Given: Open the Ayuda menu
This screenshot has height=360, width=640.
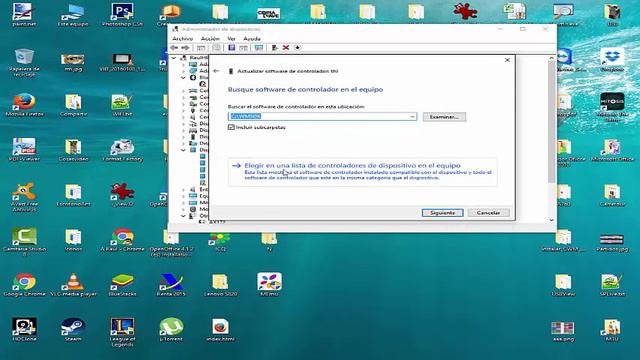Looking at the screenshot, I should 252,39.
